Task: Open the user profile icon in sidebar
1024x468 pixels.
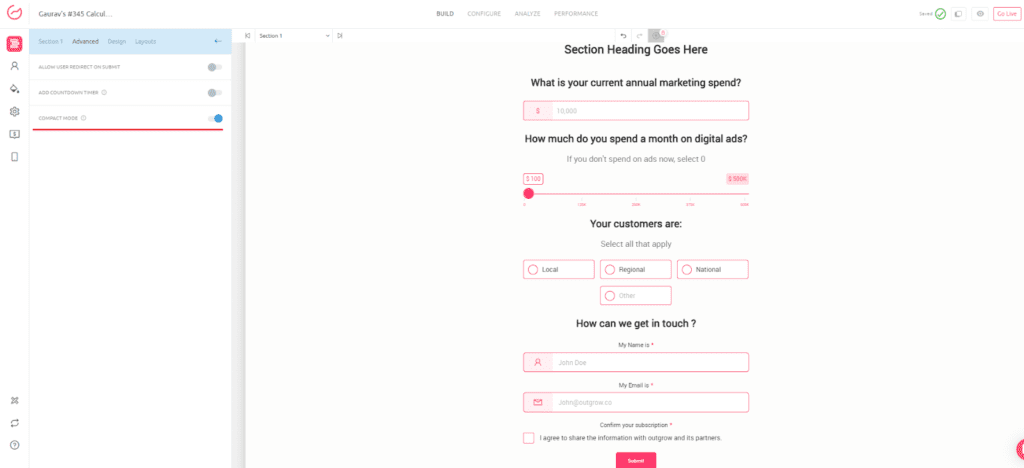Action: (x=15, y=66)
